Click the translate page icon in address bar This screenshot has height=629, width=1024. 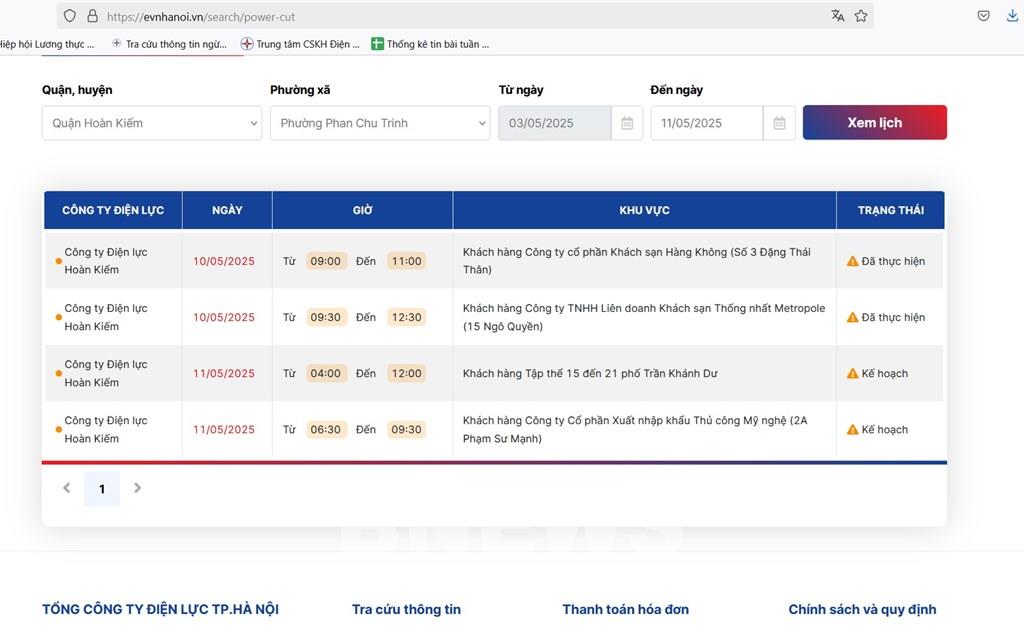(x=838, y=16)
